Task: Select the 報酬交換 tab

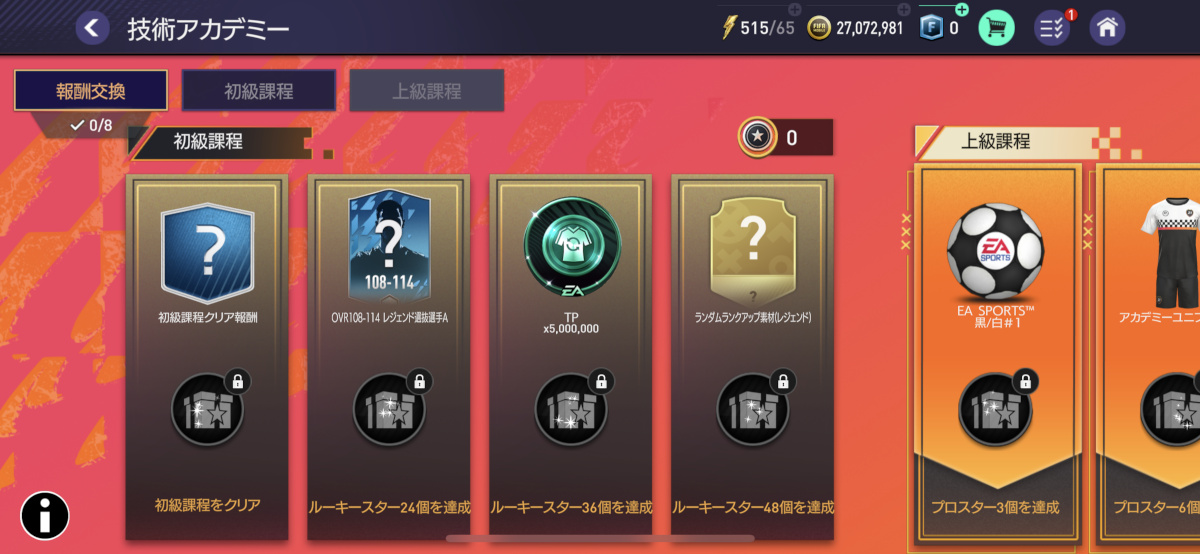Action: (x=90, y=90)
